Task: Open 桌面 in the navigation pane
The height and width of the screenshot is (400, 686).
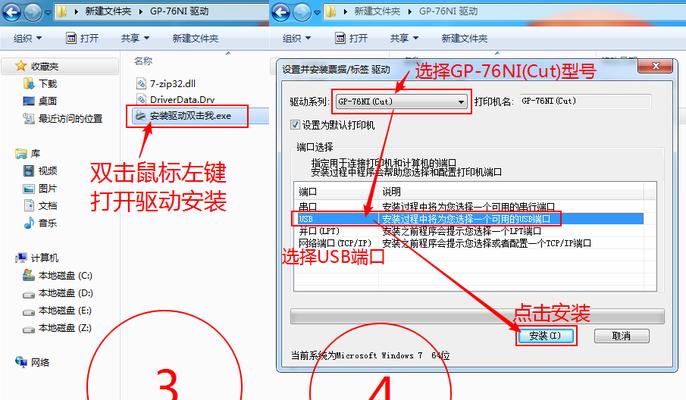Action: click(39, 101)
